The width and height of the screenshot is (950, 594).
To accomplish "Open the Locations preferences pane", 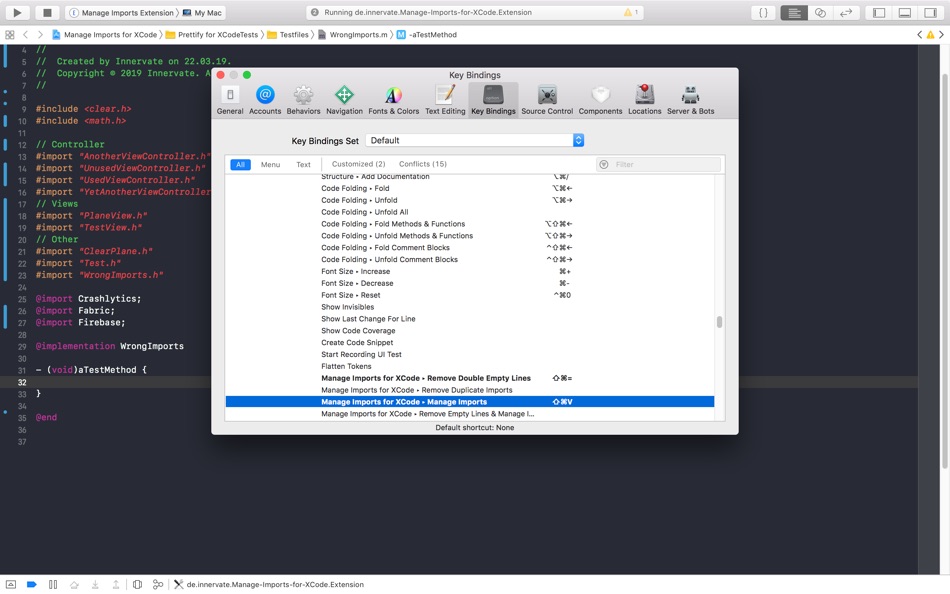I will [x=644, y=100].
